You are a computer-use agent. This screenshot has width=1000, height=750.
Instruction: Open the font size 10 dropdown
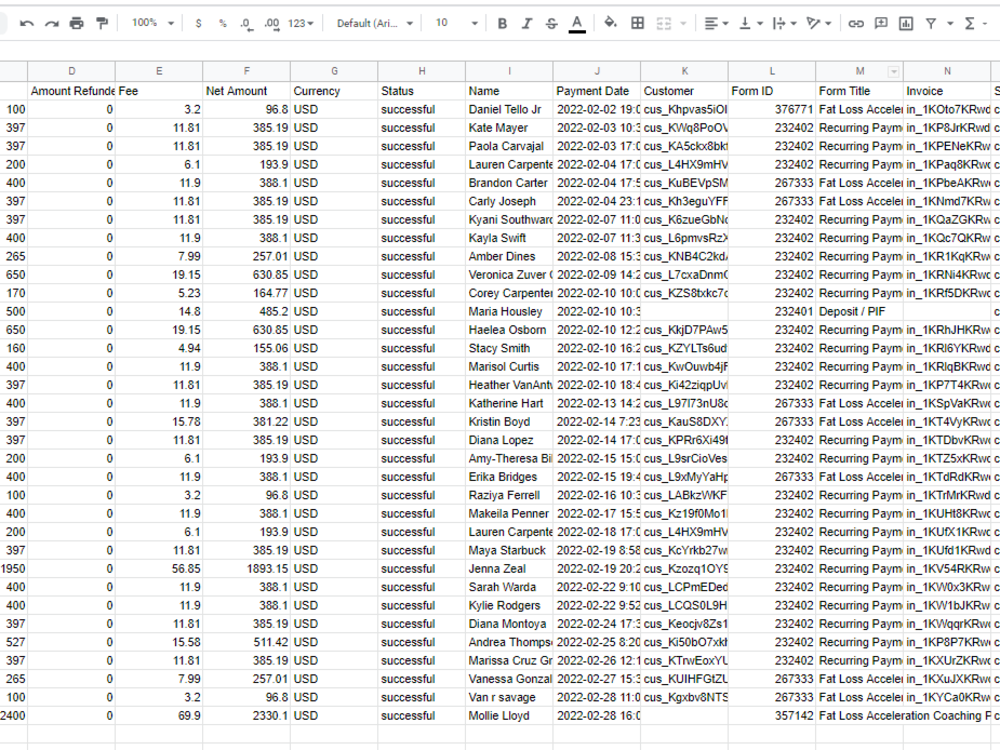[x=456, y=23]
